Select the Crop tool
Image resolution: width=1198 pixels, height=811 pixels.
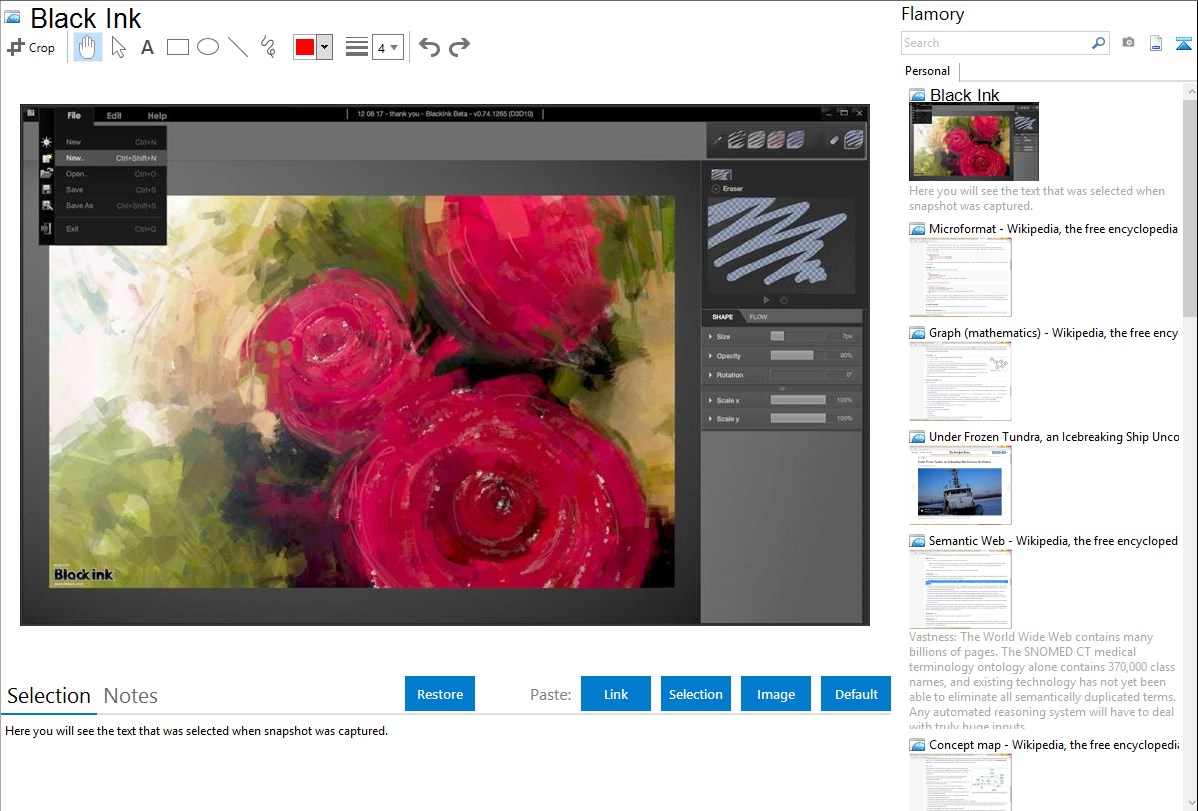click(x=31, y=47)
